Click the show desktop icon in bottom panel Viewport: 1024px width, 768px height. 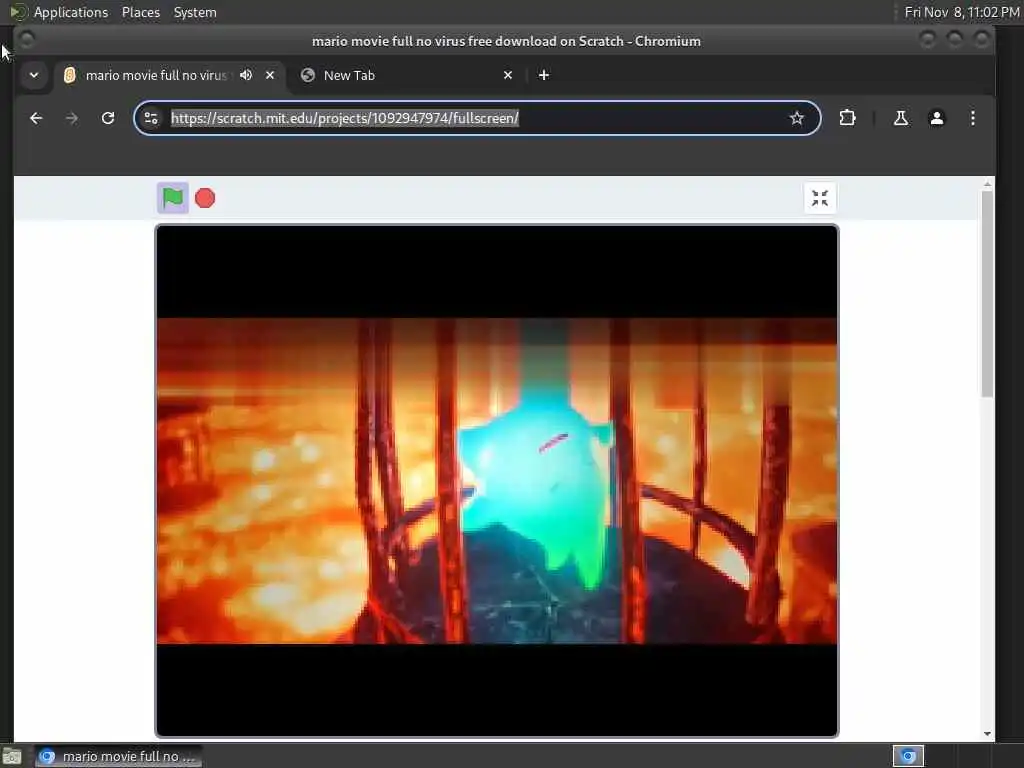pyautogui.click(x=12, y=757)
